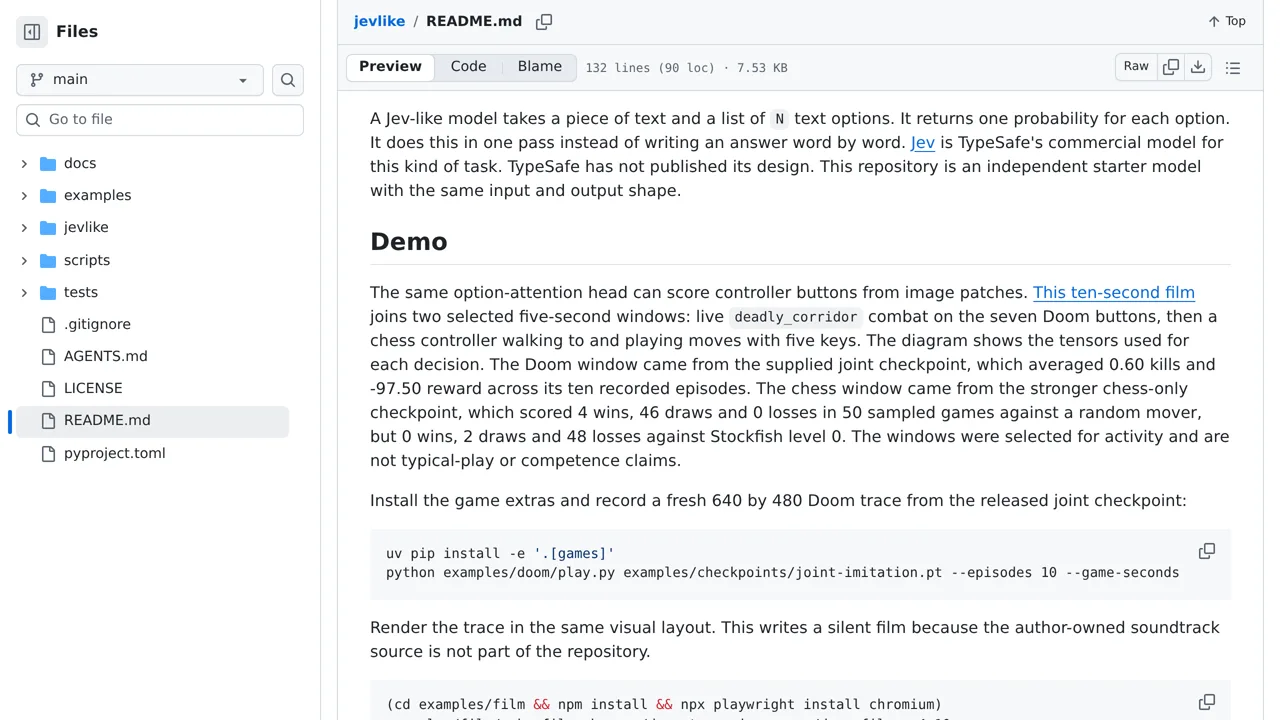Click the README.md file icon in tree
Viewport: 1280px width, 720px height.
[48, 420]
